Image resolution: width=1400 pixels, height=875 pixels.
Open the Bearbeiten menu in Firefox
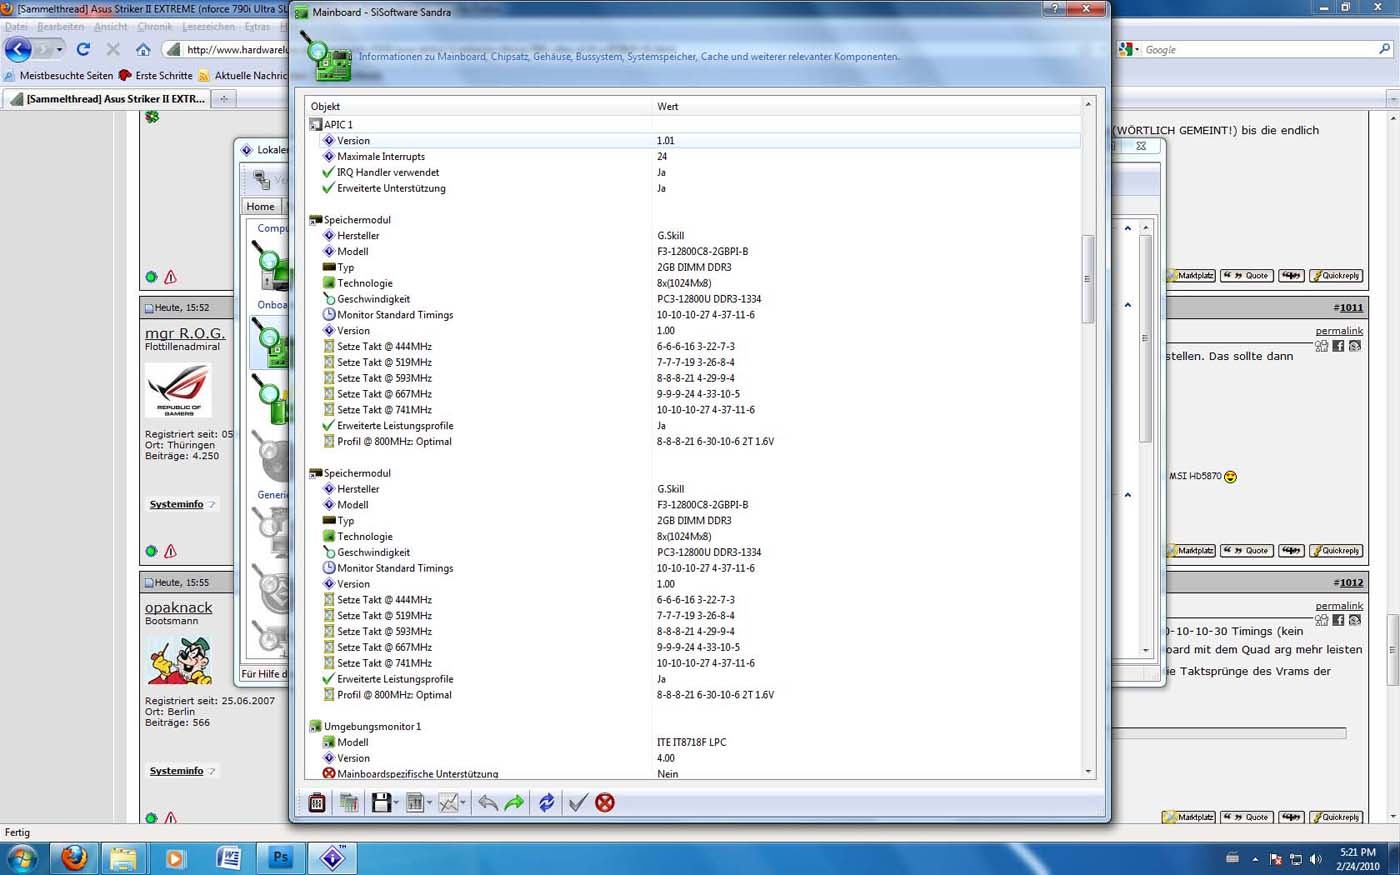click(61, 27)
